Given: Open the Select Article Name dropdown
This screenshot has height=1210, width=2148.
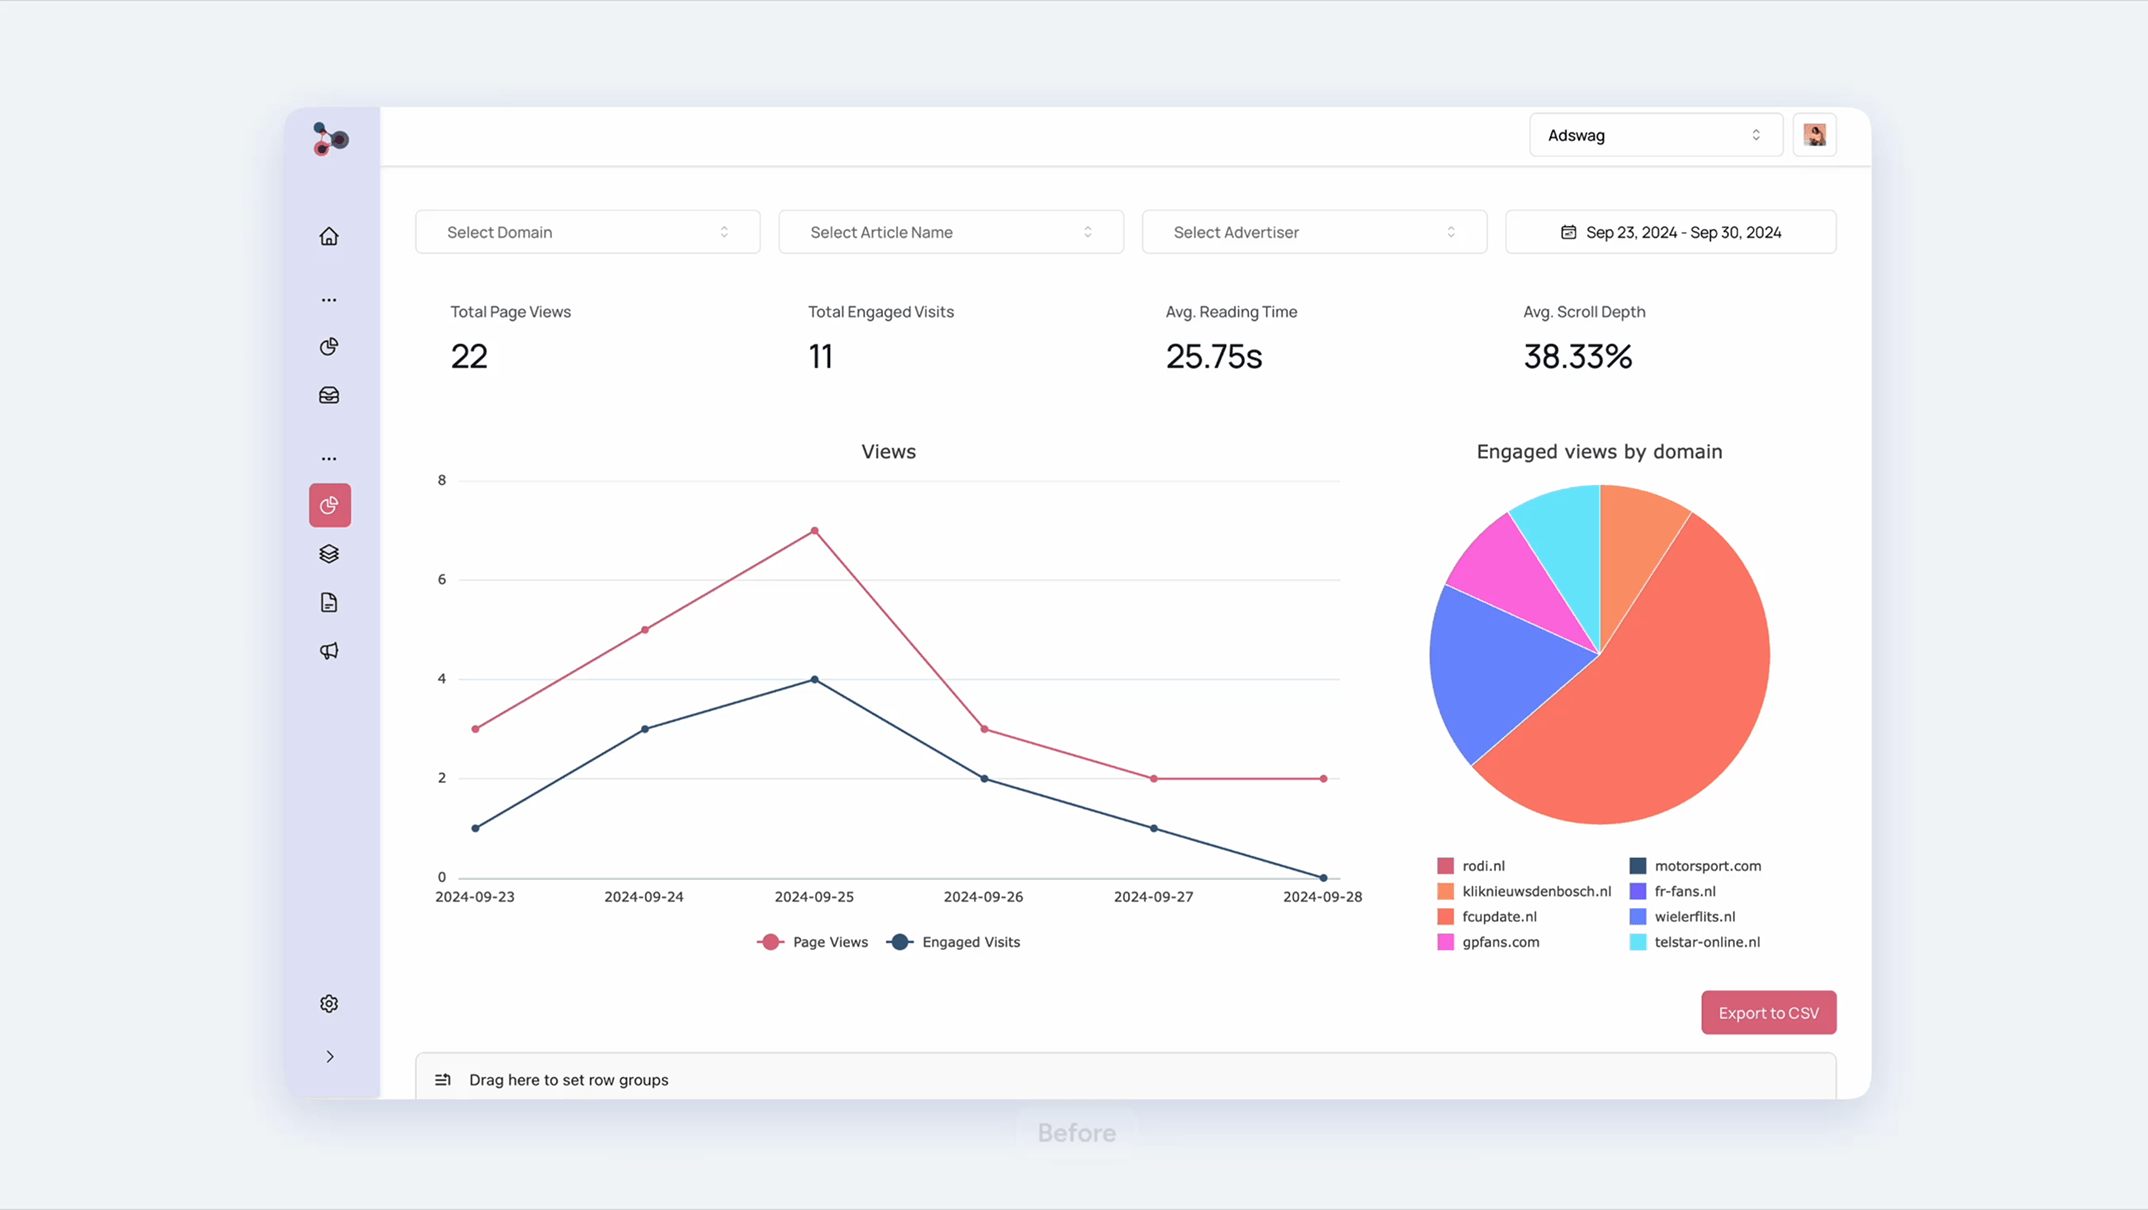Looking at the screenshot, I should tap(951, 232).
